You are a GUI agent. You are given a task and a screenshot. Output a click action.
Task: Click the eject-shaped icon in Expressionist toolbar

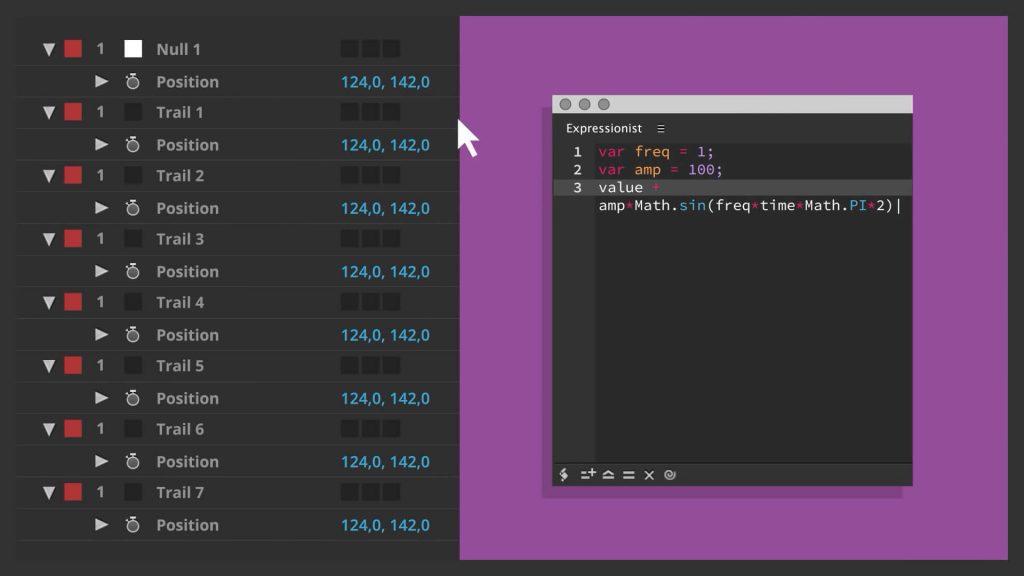pyautogui.click(x=608, y=475)
